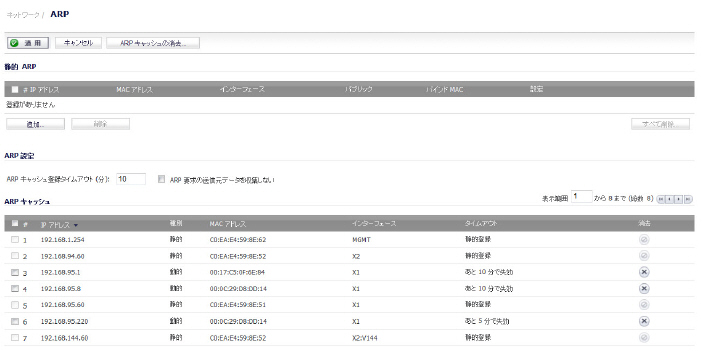Sort ARP cache by IP アドレス column arrow
Image resolution: width=702 pixels, height=362 pixels.
tap(76, 225)
